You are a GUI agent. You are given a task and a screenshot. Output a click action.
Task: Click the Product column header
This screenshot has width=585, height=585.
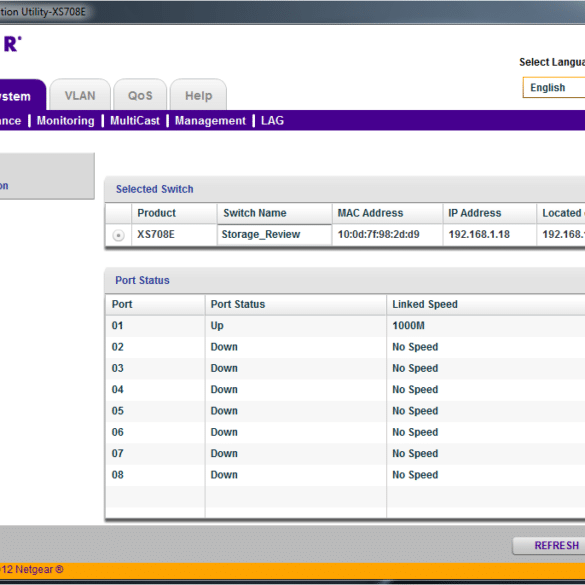174,213
